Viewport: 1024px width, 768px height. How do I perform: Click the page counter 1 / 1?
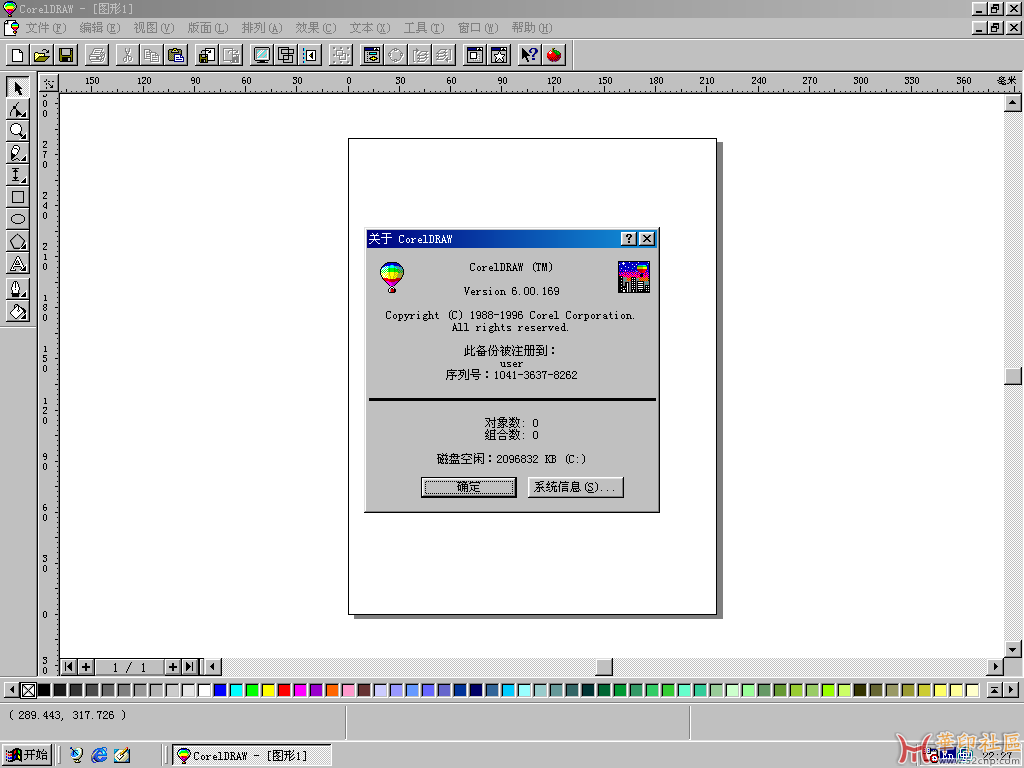pyautogui.click(x=129, y=667)
